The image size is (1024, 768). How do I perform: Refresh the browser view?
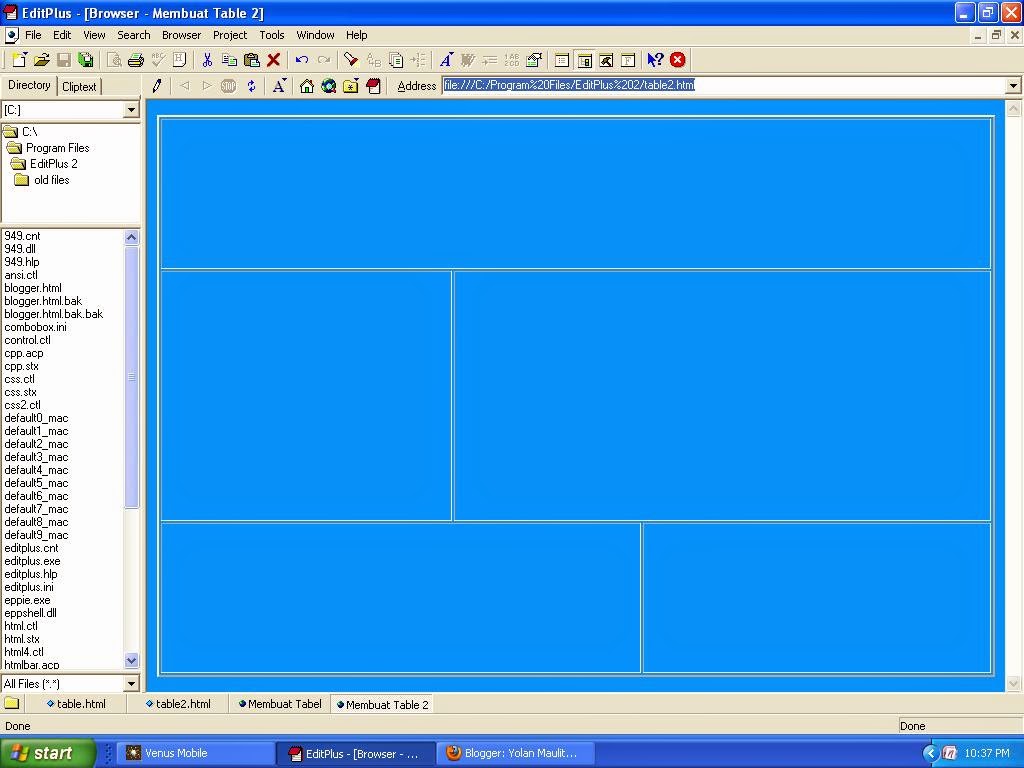click(x=250, y=86)
